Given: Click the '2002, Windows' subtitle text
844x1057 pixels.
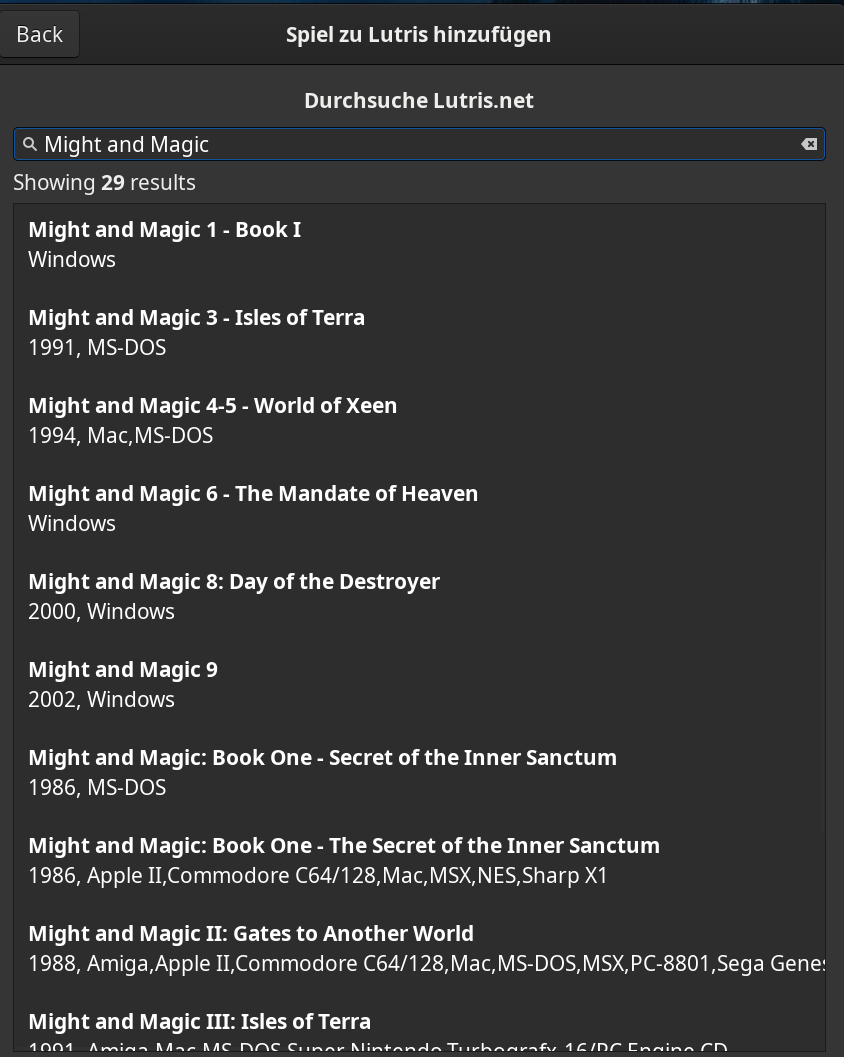Looking at the screenshot, I should point(101,700).
